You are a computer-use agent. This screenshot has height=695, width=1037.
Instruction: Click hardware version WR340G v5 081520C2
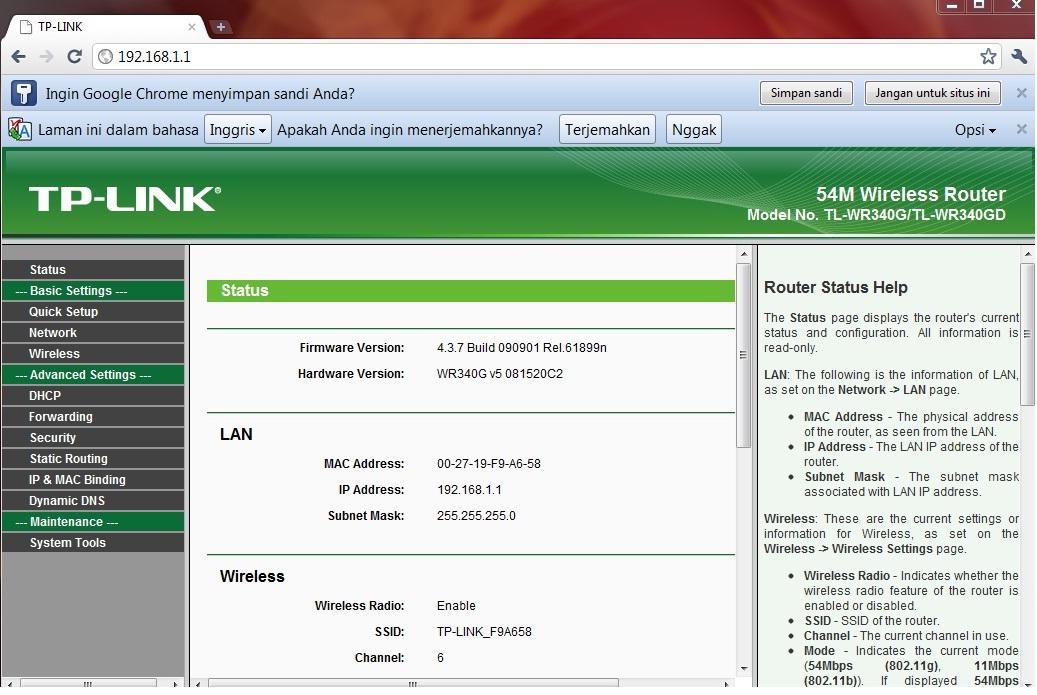click(x=499, y=374)
